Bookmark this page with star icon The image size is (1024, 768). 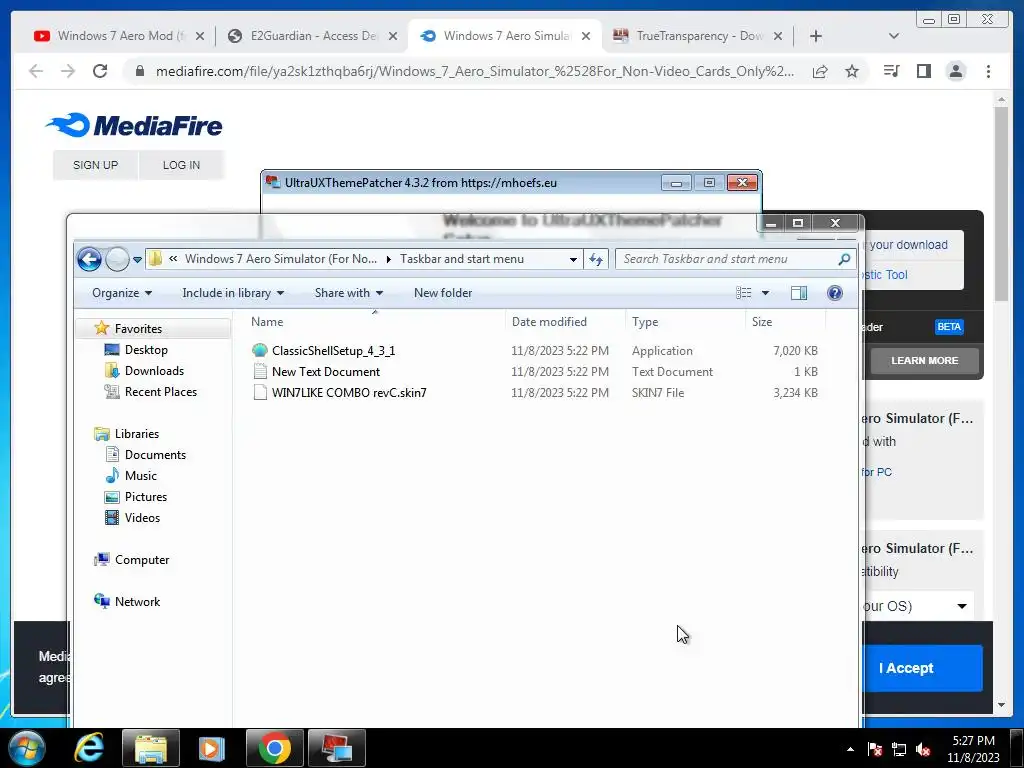852,71
